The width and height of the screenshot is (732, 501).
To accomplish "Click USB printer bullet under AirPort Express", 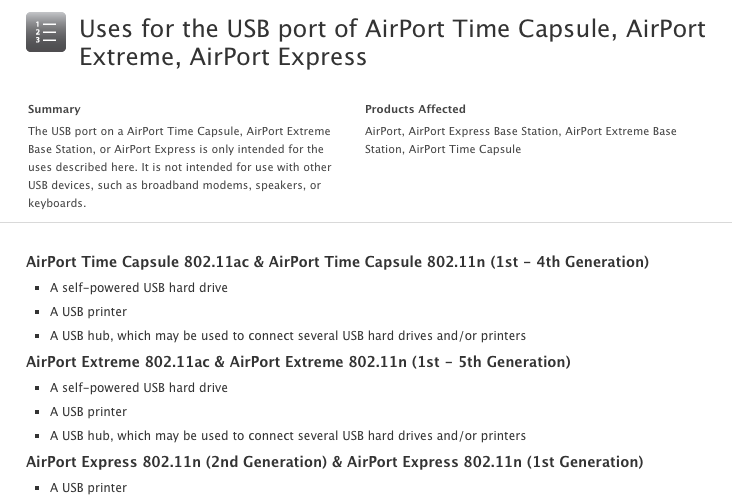I will (88, 488).
